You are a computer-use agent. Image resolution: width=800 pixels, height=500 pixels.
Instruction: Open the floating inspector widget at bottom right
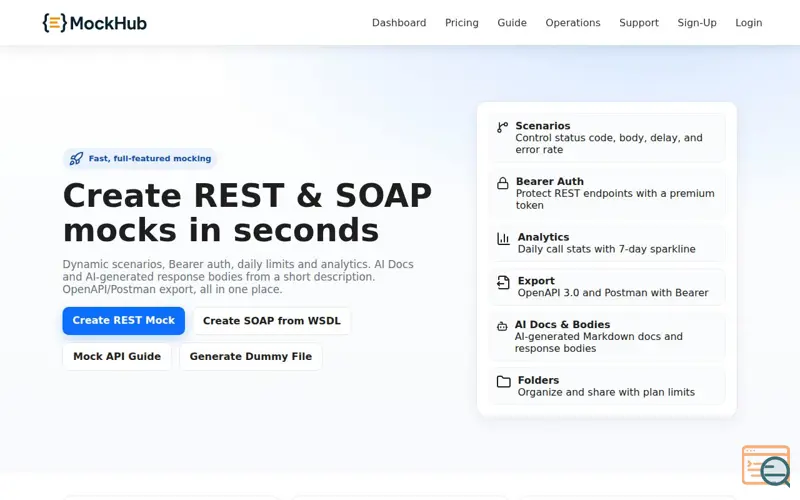(x=766, y=466)
